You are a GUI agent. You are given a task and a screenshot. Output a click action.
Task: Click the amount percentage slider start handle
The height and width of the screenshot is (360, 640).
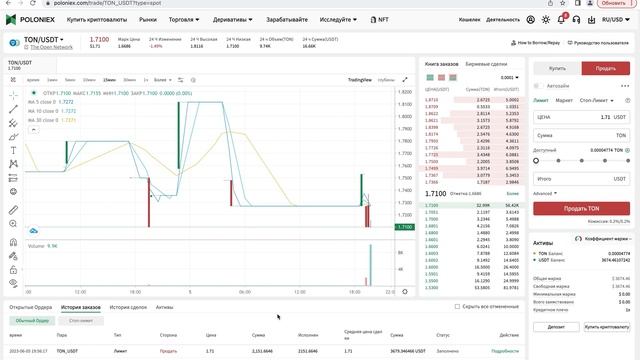(536, 161)
